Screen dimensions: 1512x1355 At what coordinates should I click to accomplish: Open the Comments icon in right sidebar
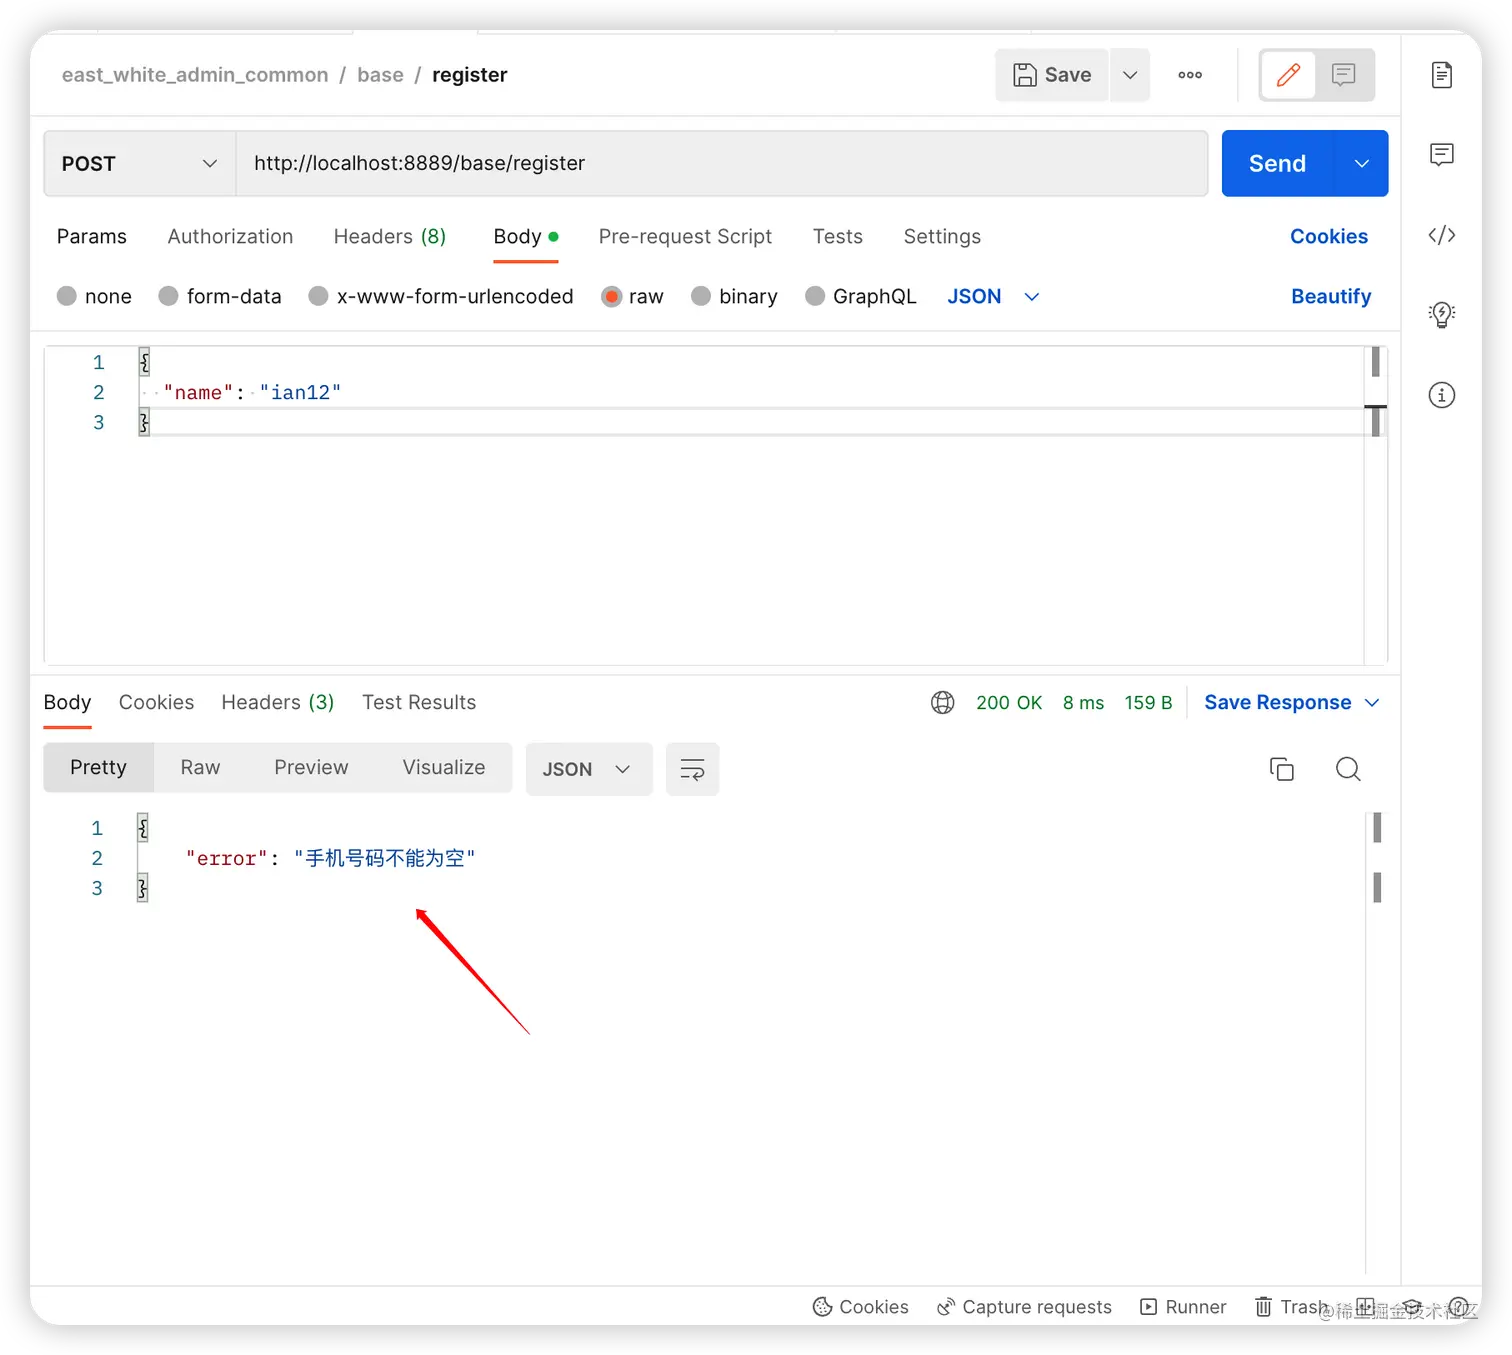click(x=1441, y=155)
